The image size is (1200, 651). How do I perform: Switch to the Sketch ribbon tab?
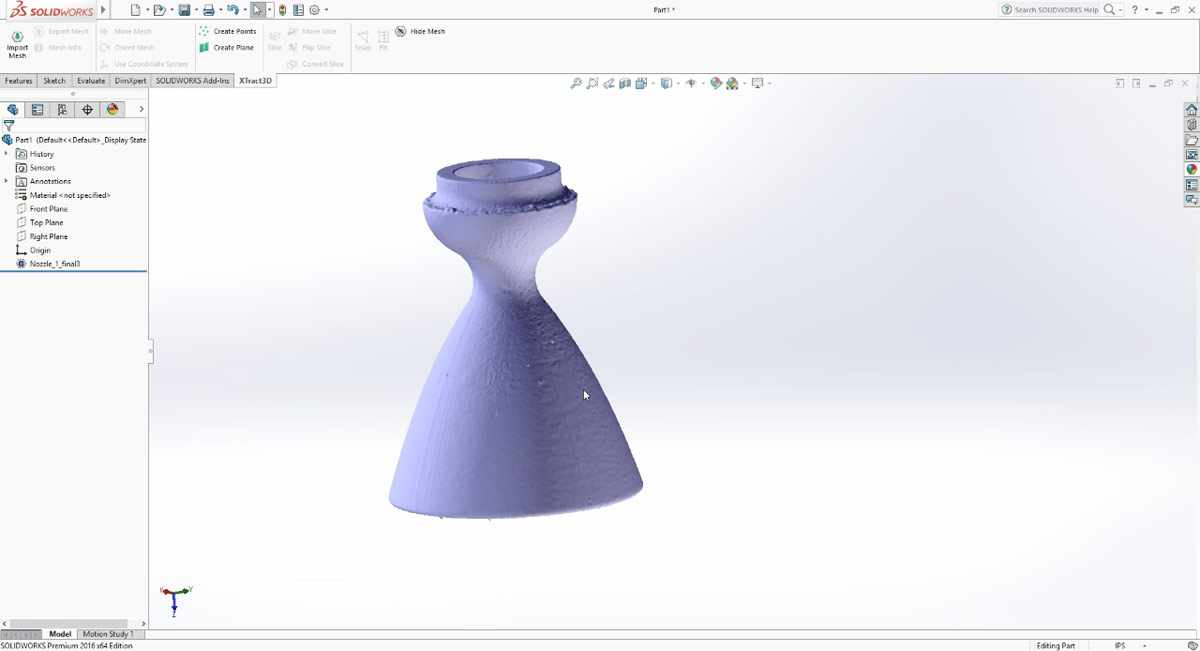pyautogui.click(x=54, y=80)
